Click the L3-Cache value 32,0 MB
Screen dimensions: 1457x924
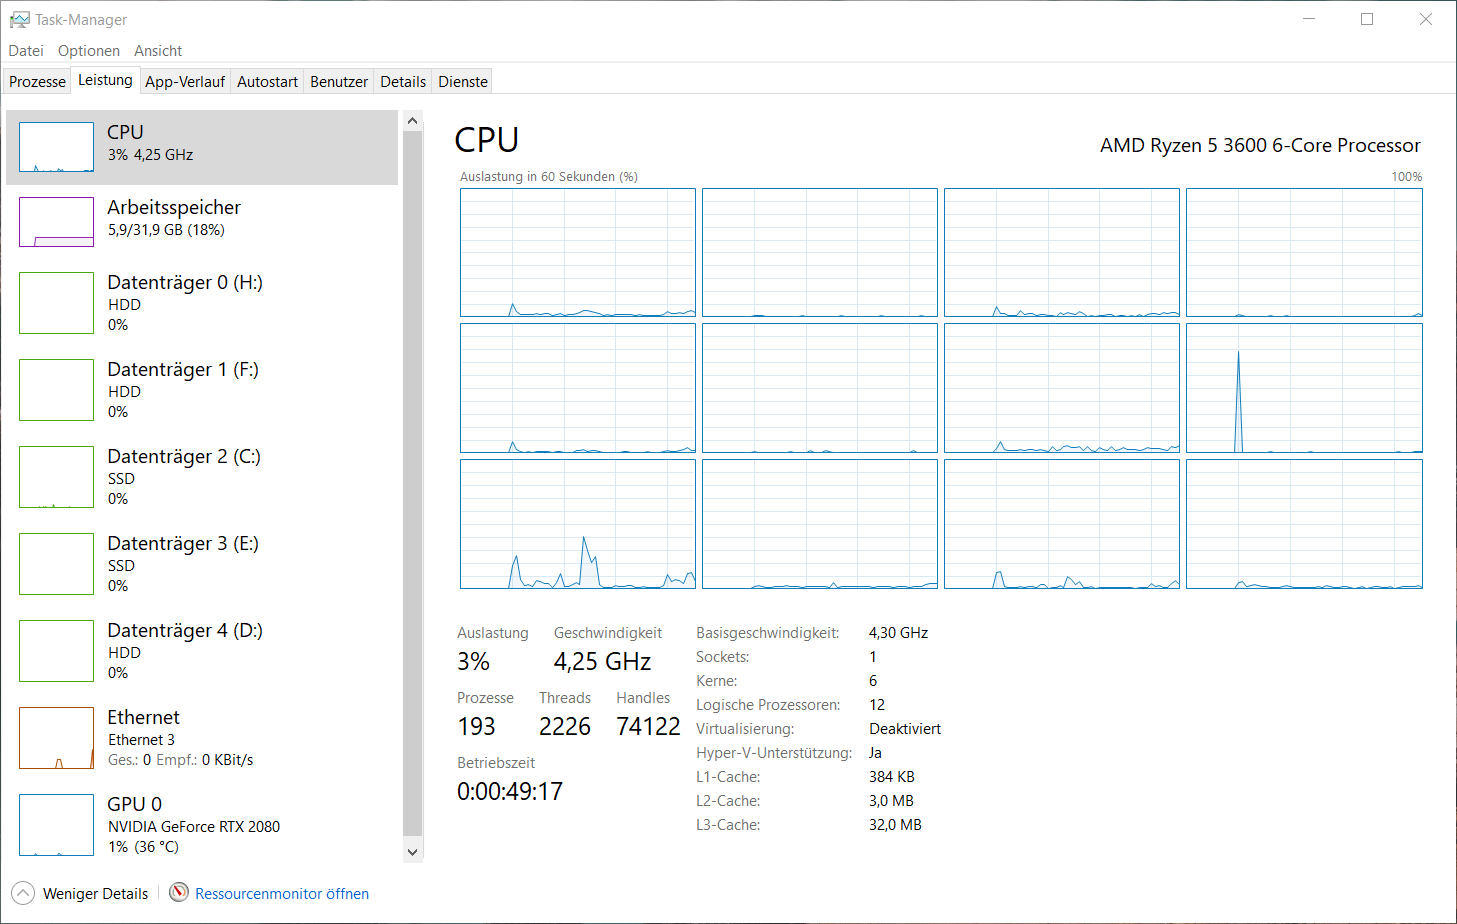895,825
